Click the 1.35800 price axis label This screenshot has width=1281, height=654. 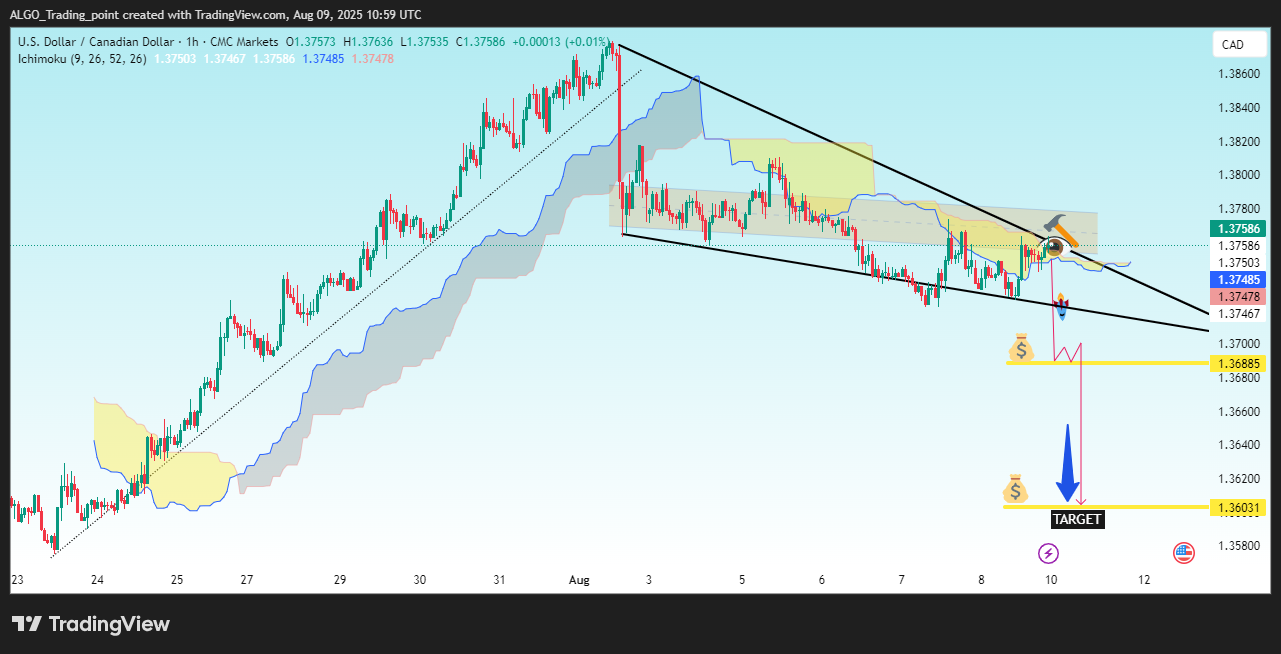click(x=1238, y=546)
